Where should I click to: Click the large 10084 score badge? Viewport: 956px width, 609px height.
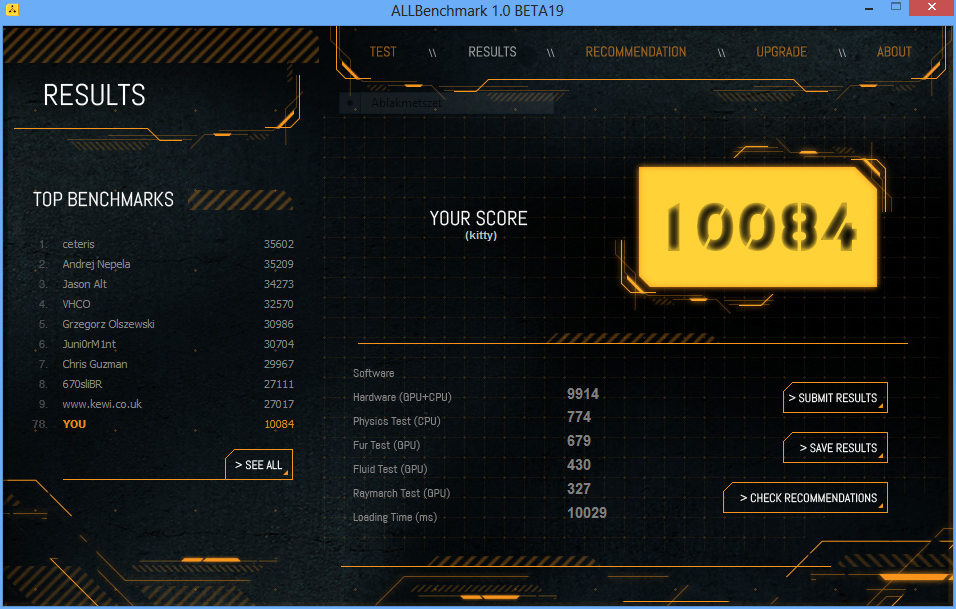[x=758, y=227]
